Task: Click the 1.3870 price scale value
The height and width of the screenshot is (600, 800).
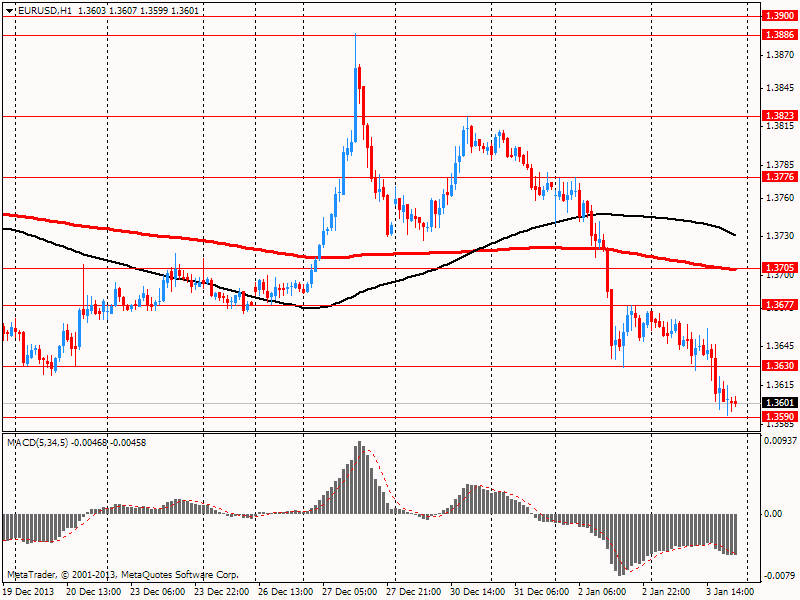Action: (780, 55)
